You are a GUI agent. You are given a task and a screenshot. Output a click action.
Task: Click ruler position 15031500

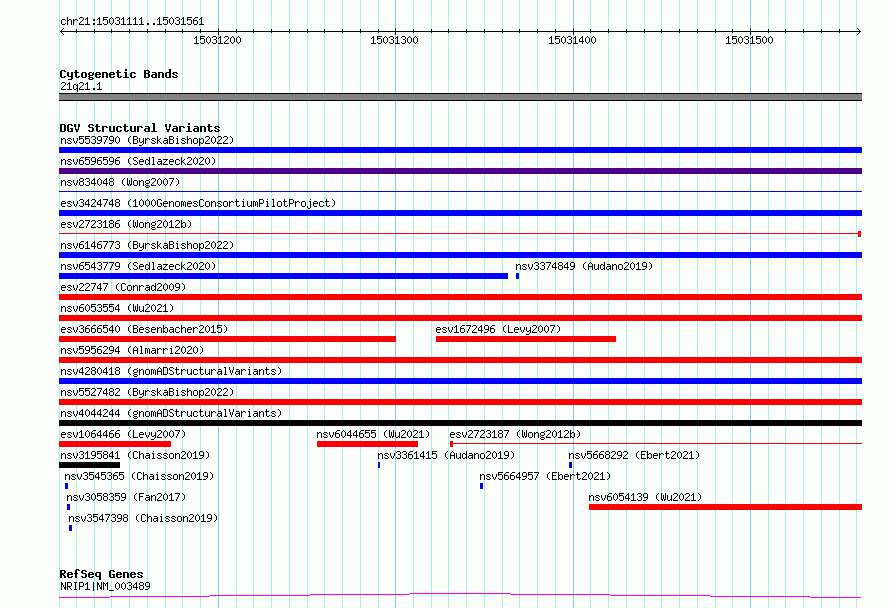point(749,40)
